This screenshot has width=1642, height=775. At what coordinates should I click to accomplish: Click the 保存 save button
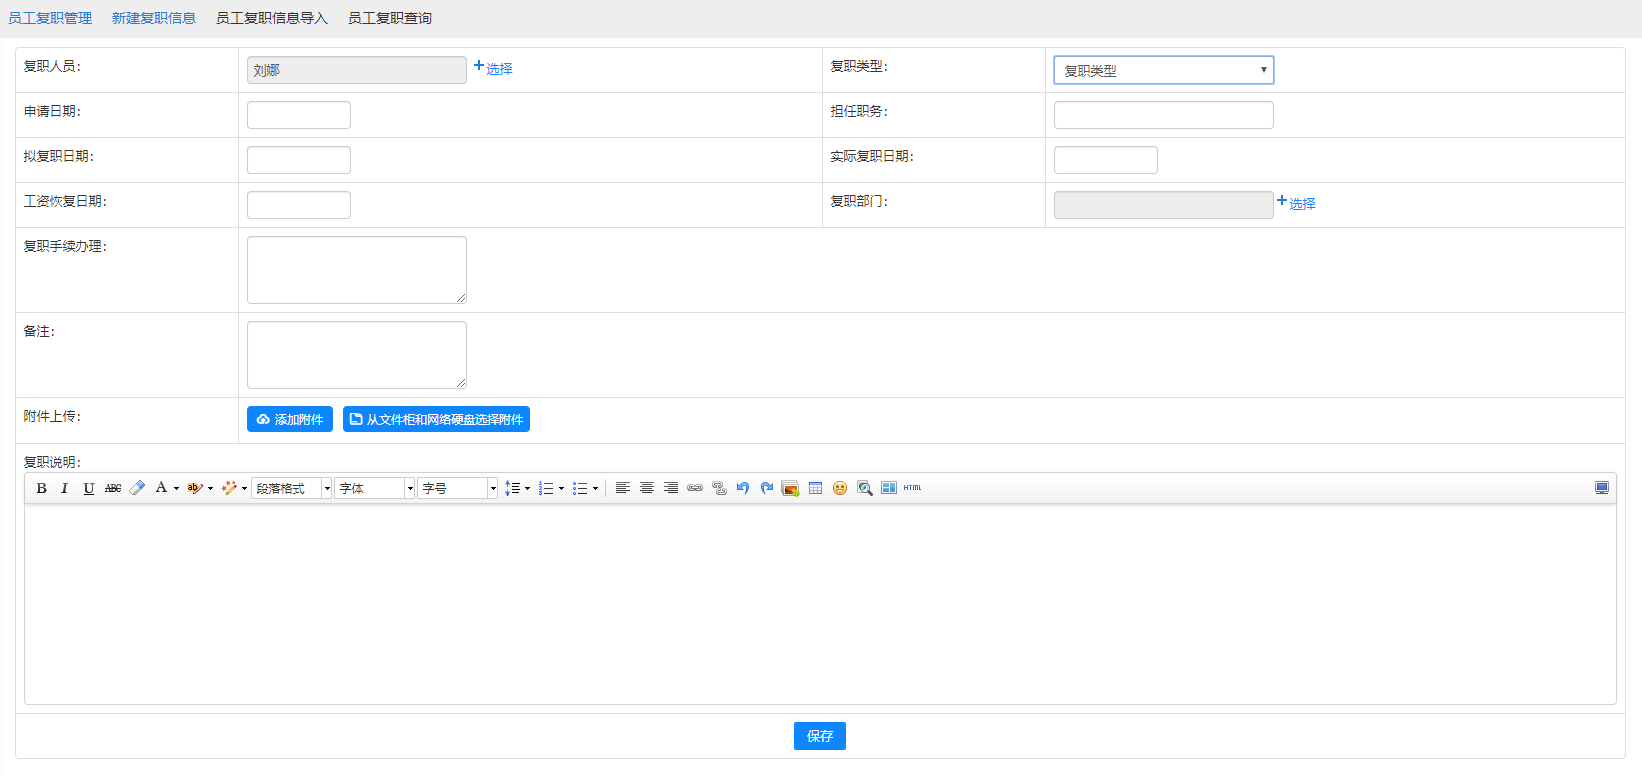(819, 736)
